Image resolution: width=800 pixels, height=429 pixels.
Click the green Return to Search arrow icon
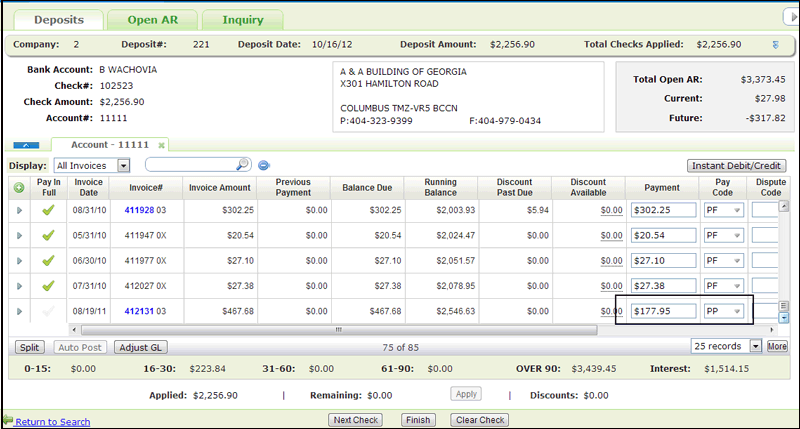coord(8,420)
